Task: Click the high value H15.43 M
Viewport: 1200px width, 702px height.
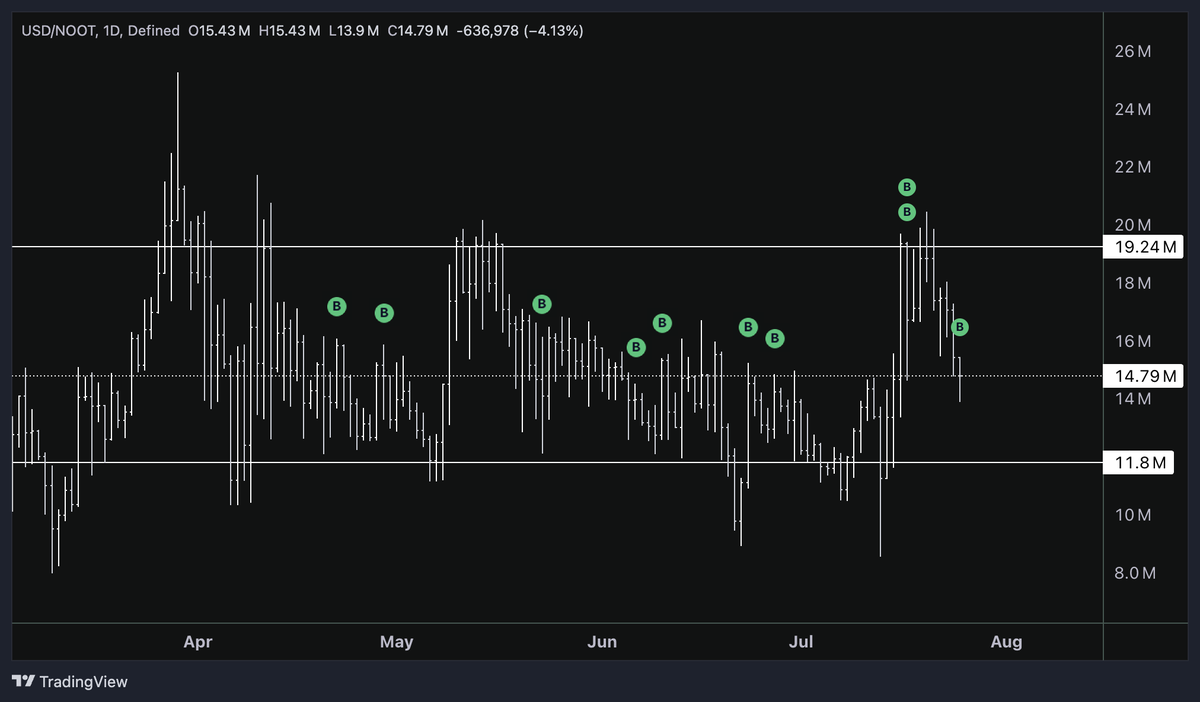Action: (x=289, y=32)
